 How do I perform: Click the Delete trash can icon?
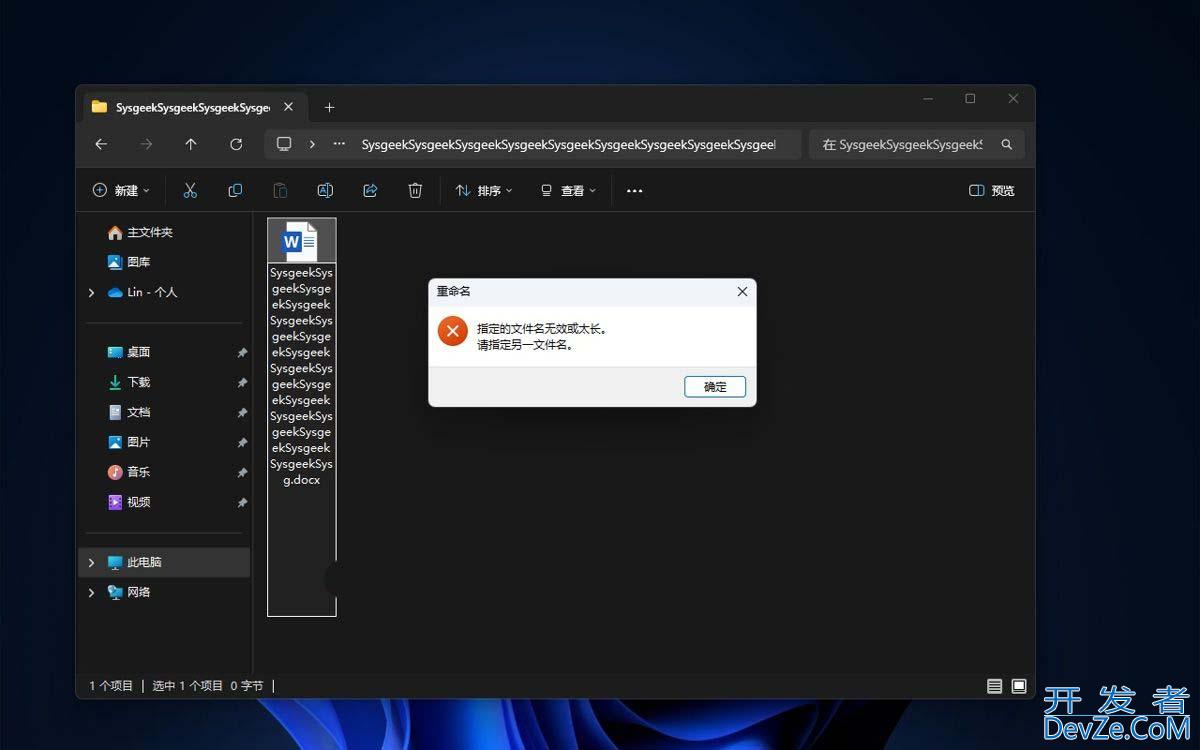click(x=415, y=190)
